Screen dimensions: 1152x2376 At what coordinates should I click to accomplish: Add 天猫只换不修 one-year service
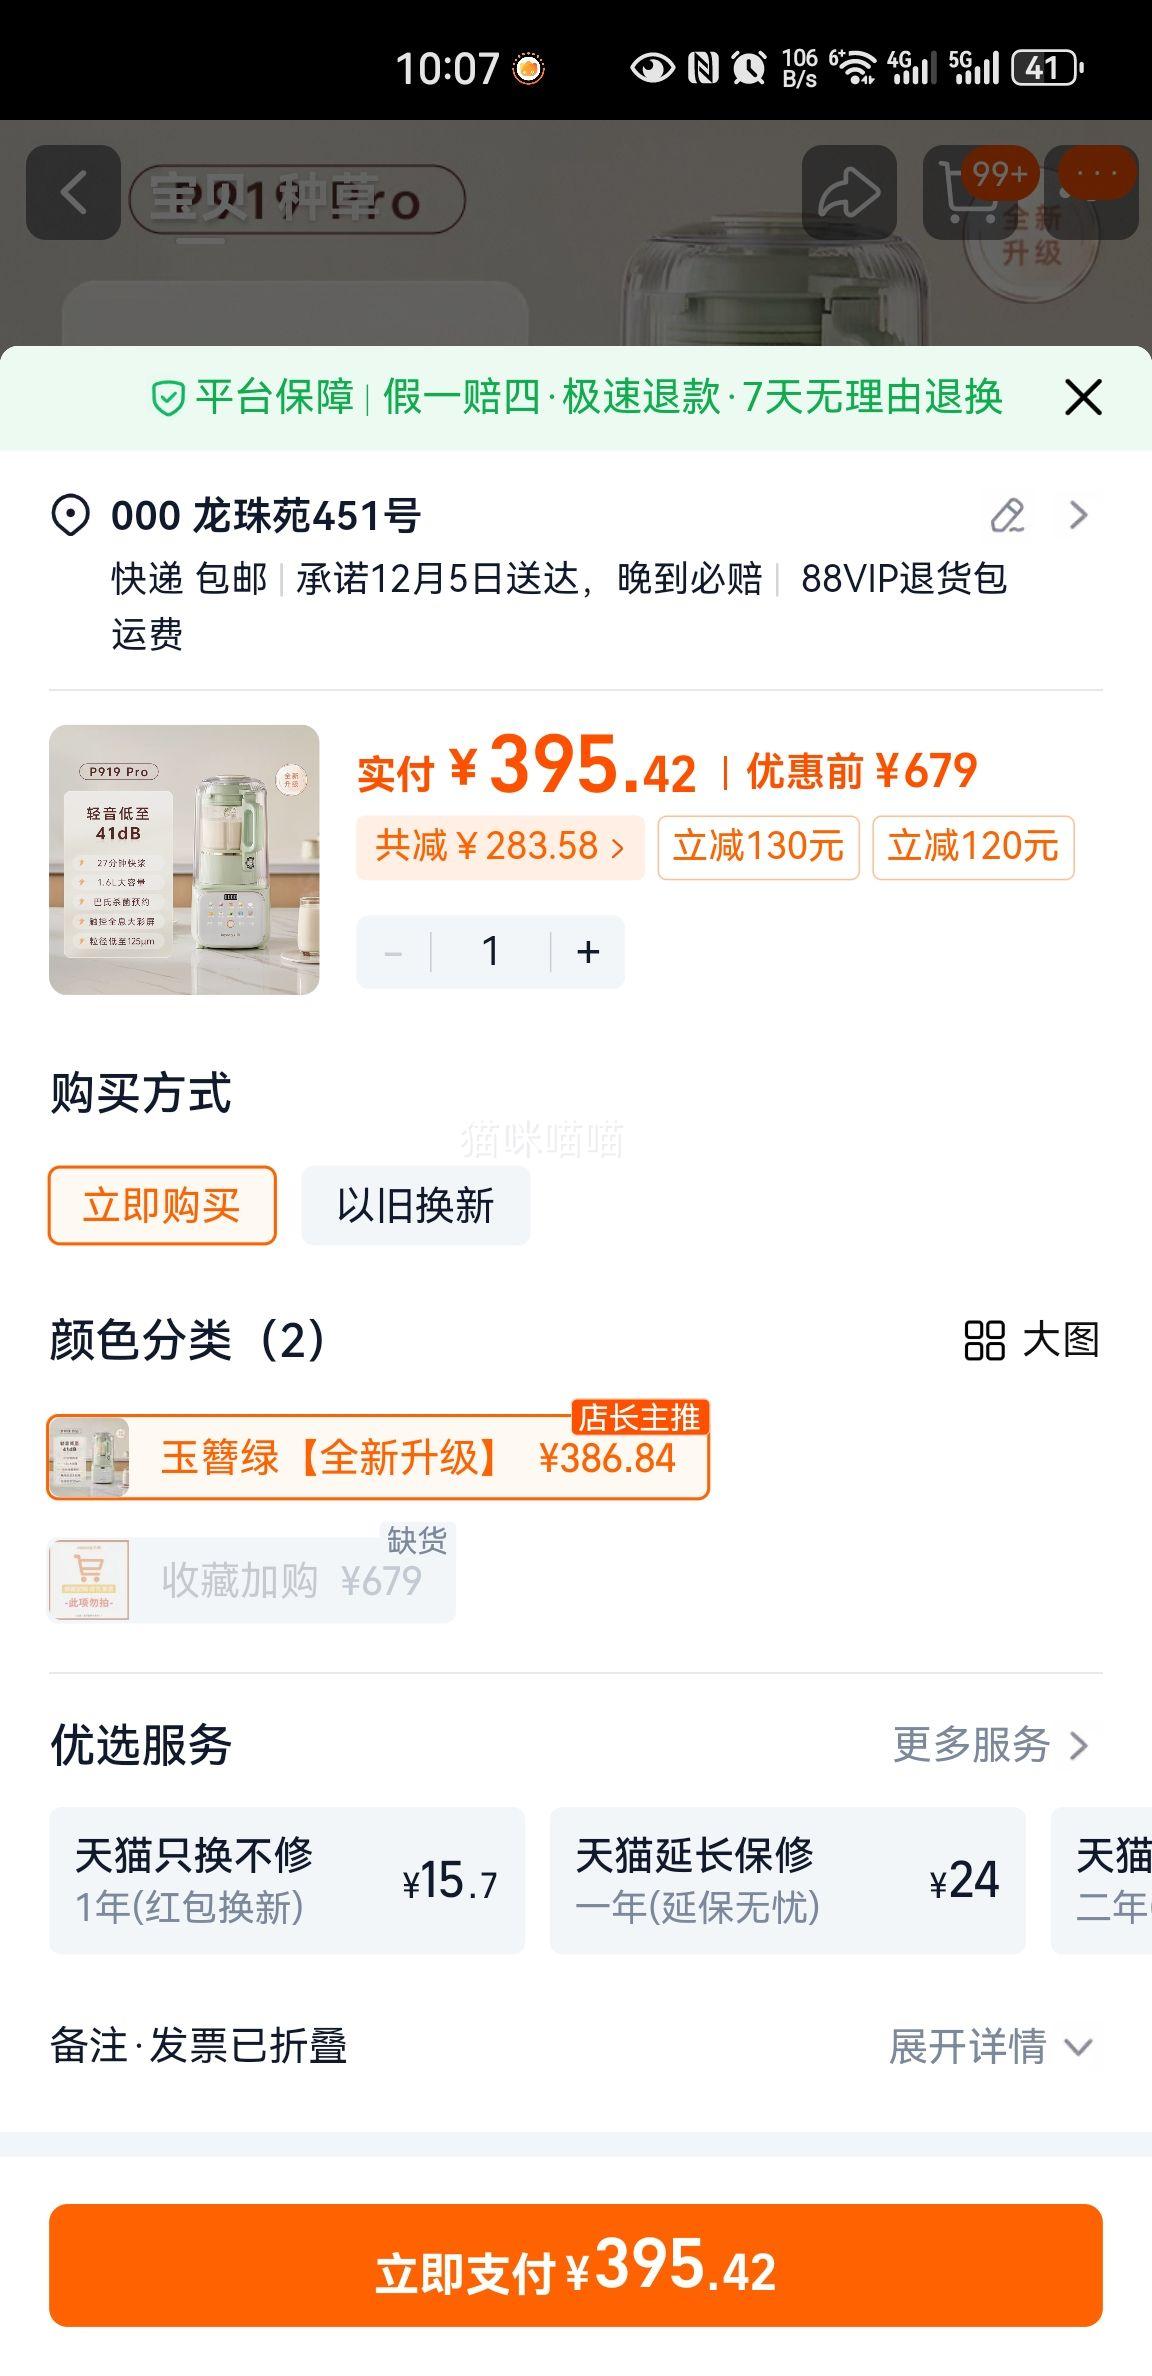287,1880
